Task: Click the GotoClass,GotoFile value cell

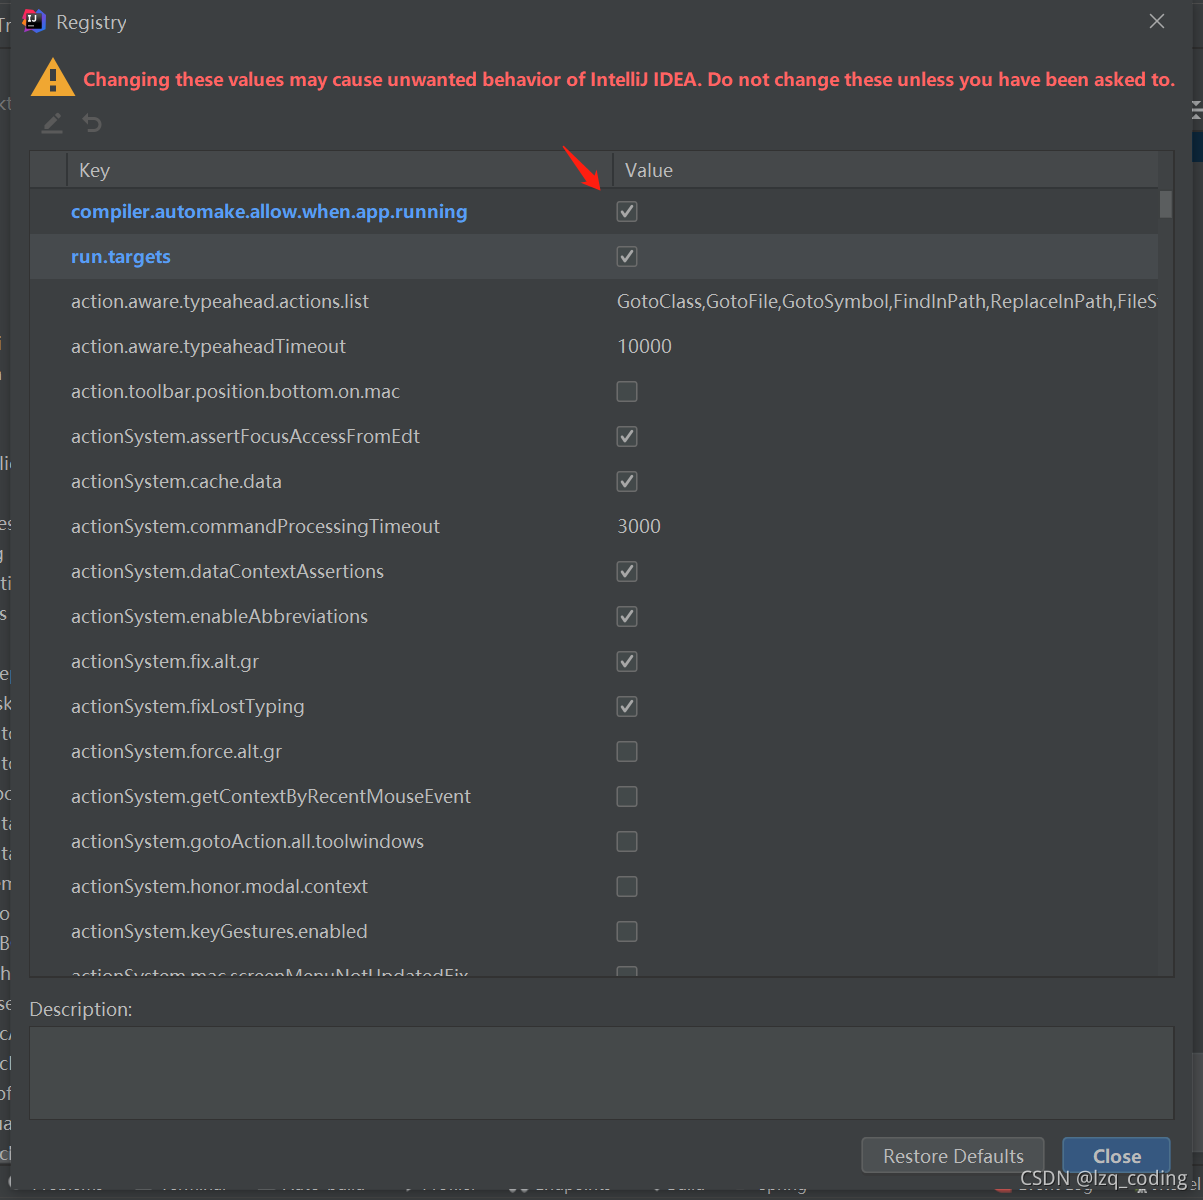Action: 886,302
